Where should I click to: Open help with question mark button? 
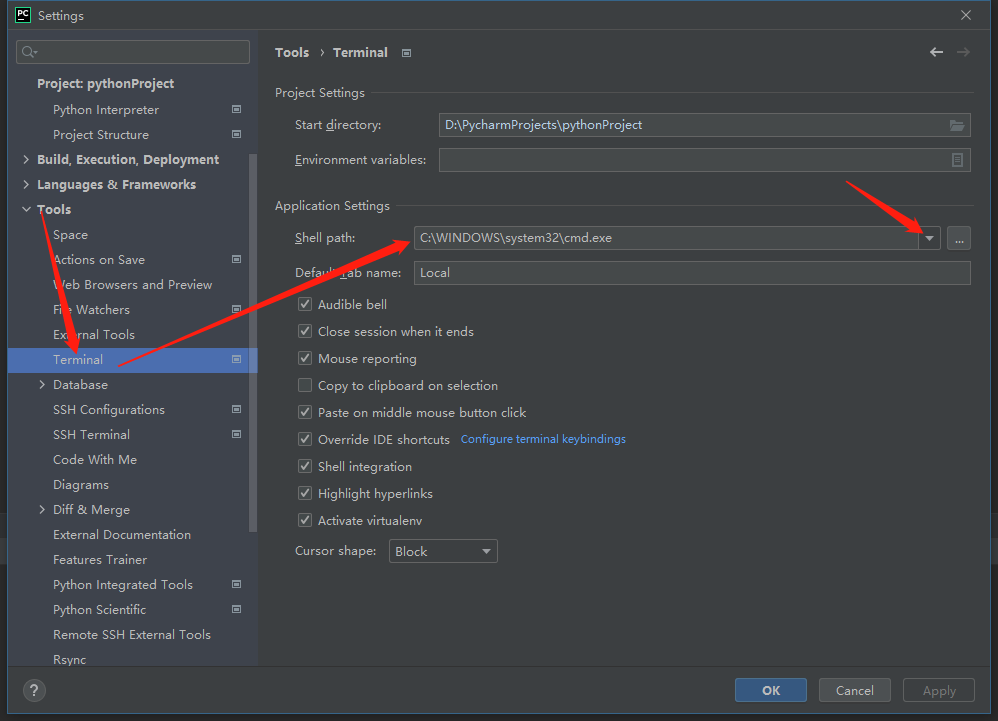(x=34, y=690)
